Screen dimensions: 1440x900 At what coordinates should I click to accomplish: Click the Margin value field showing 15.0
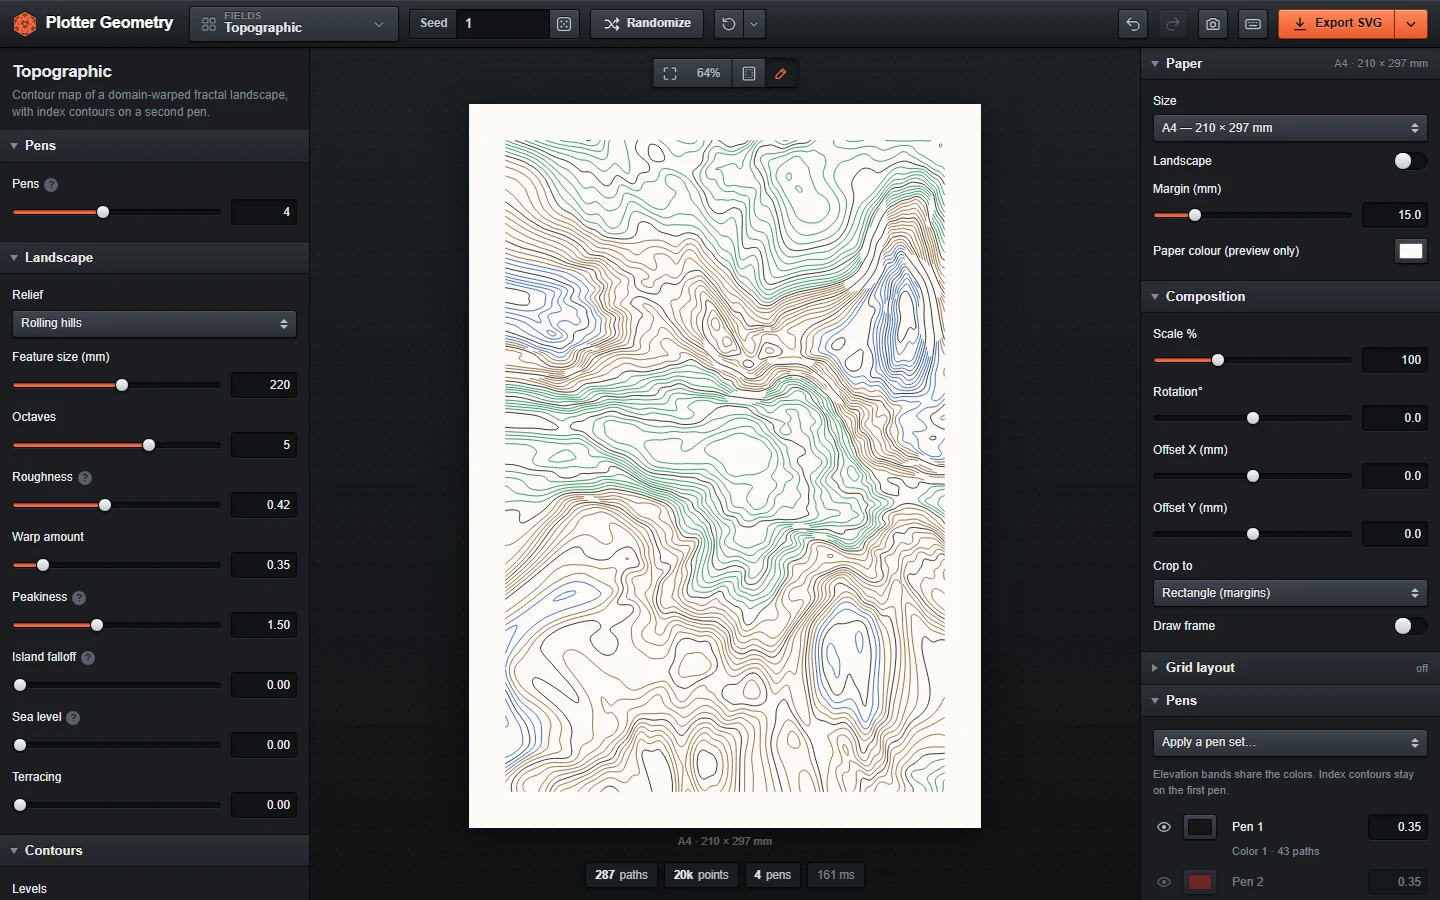1395,215
